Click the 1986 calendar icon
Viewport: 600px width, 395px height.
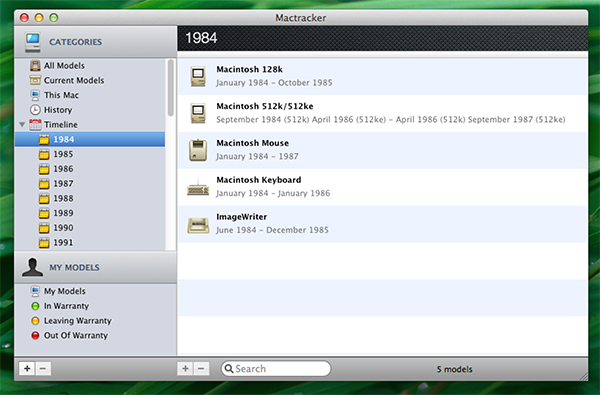(x=44, y=169)
